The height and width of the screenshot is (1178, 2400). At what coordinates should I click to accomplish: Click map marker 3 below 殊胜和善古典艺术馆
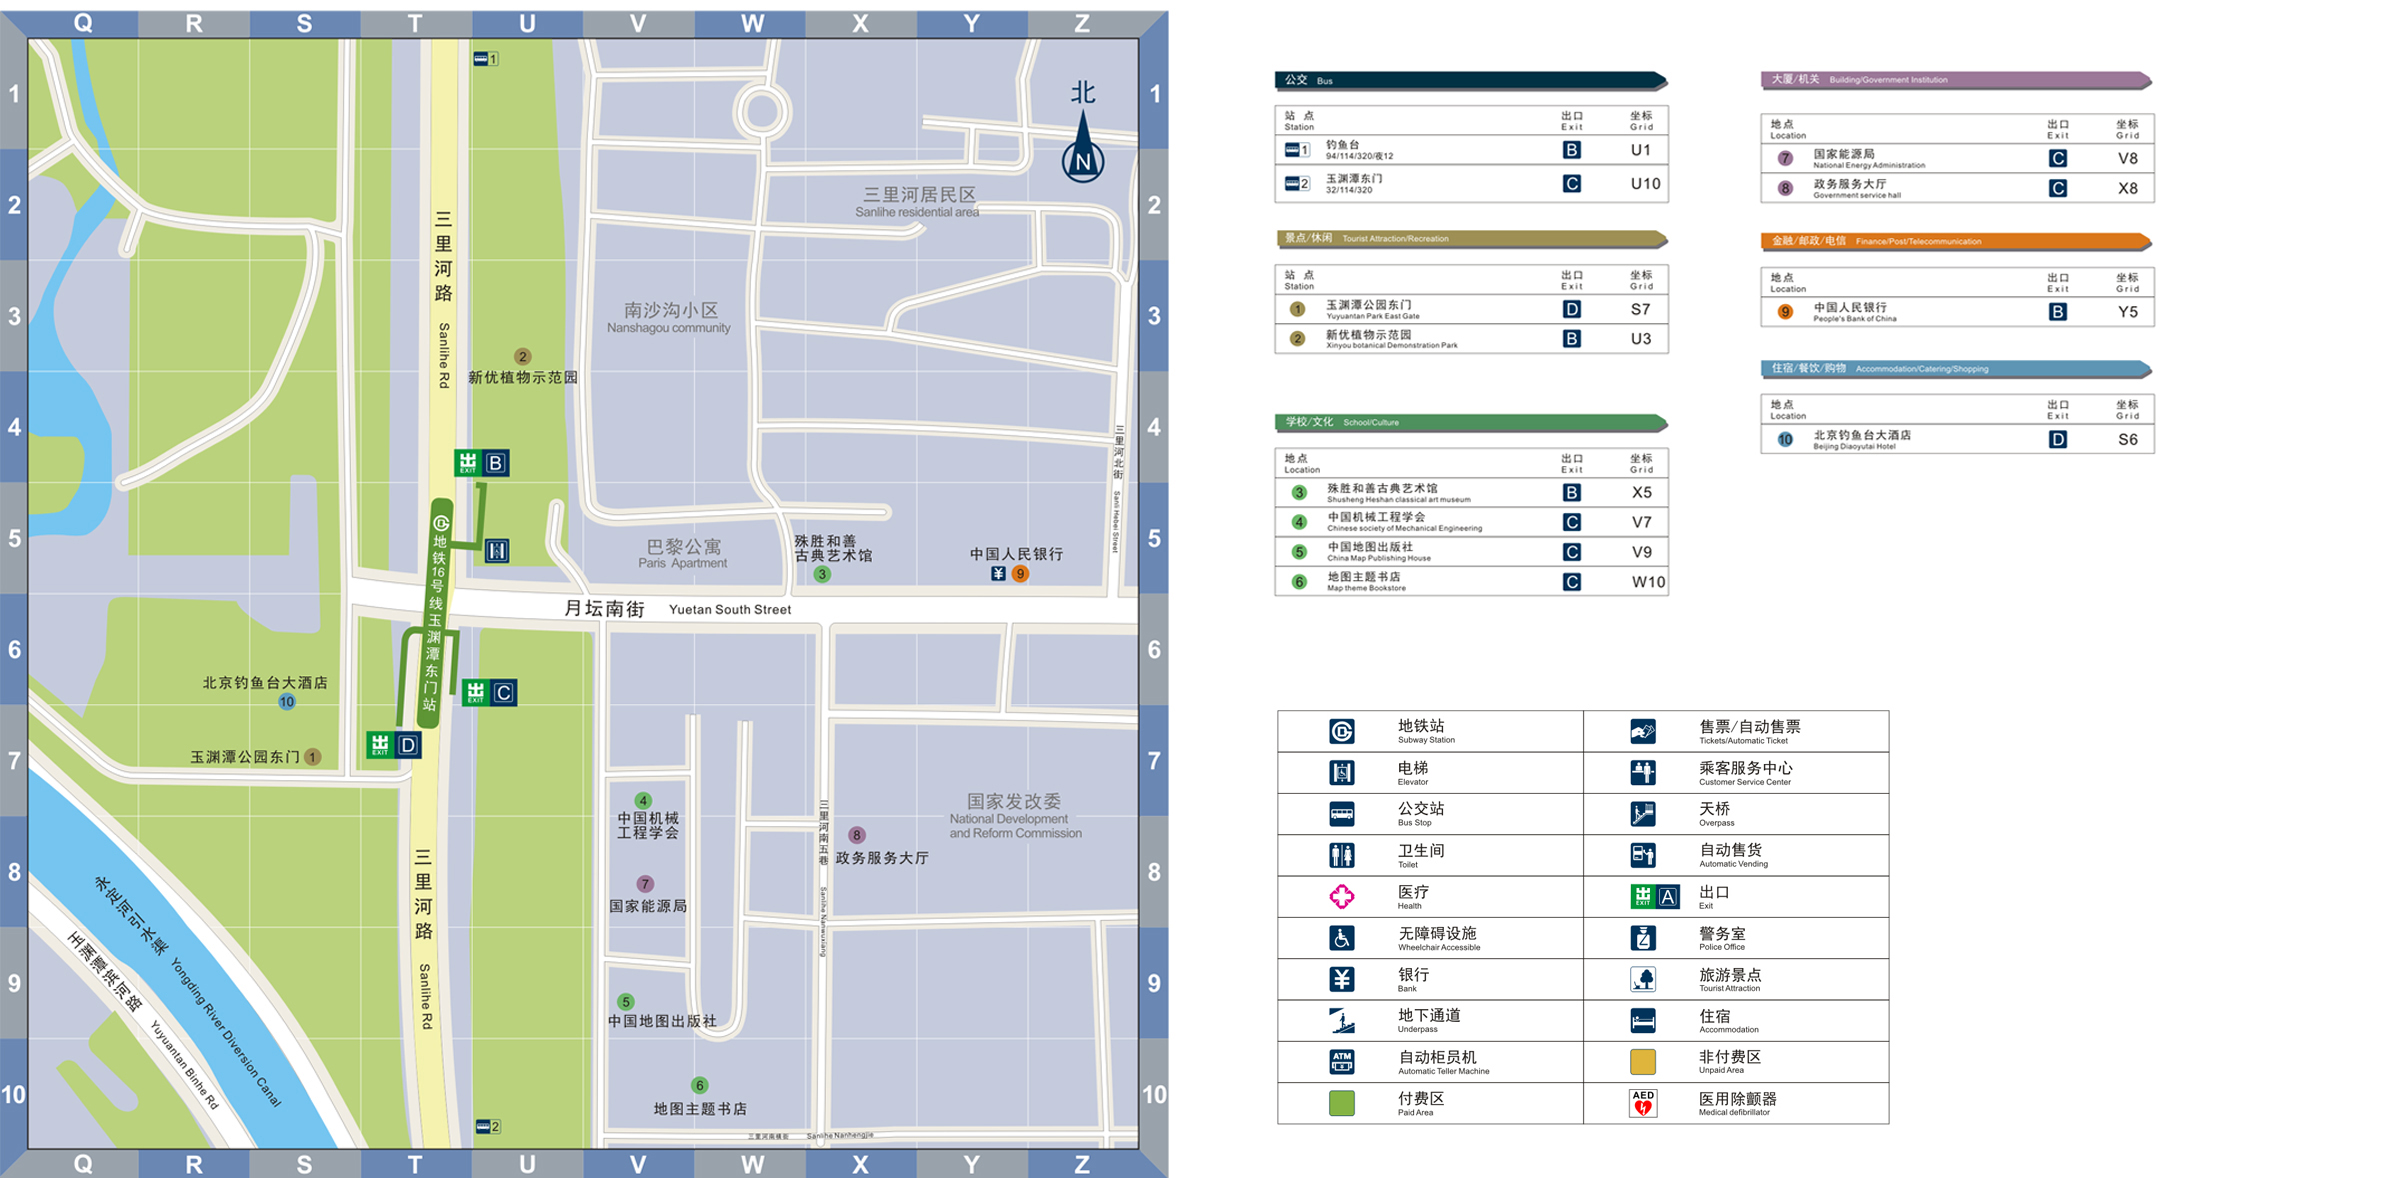[x=822, y=575]
